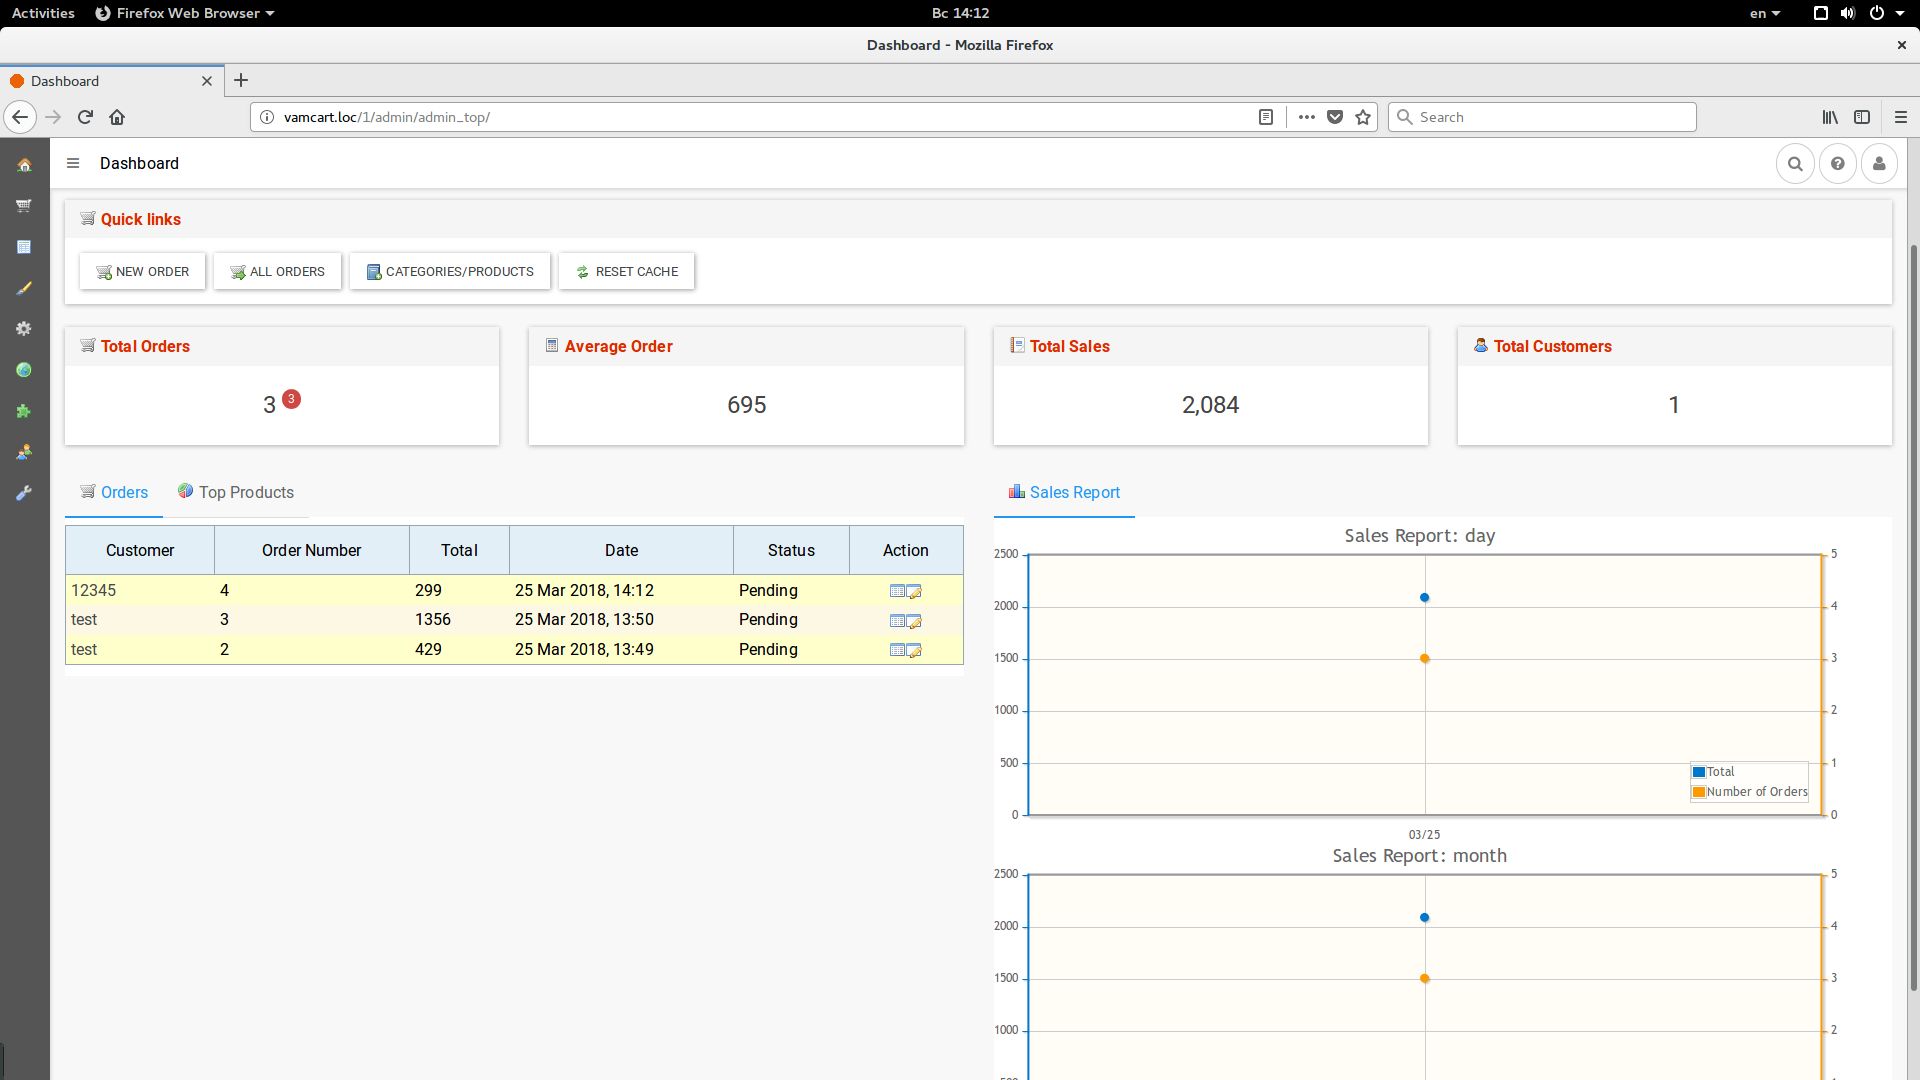Expand the page actions three-dot menu
Viewport: 1920px width, 1080px height.
1306,117
